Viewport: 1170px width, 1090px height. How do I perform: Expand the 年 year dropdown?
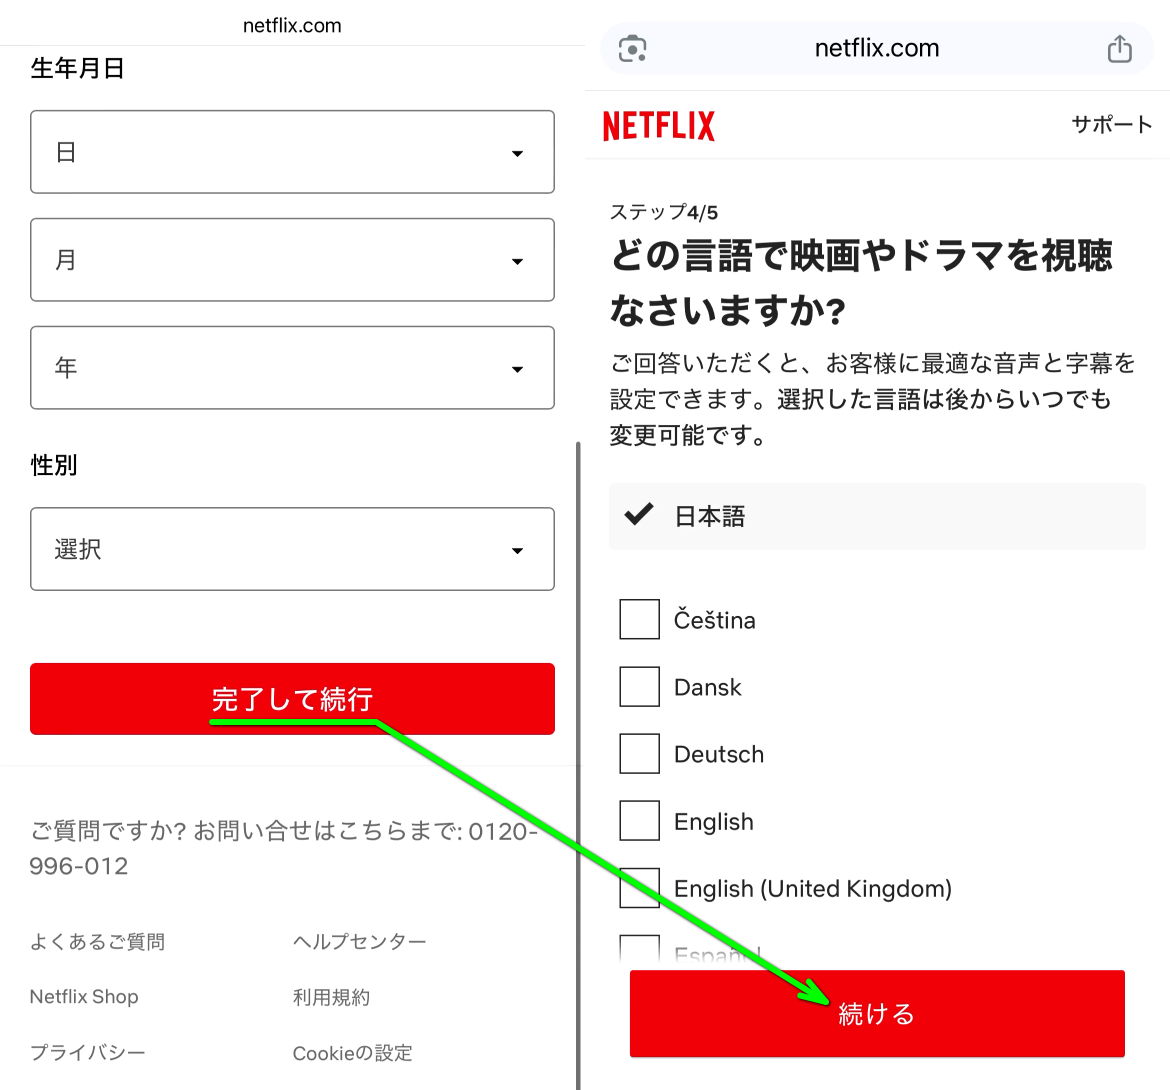[292, 368]
